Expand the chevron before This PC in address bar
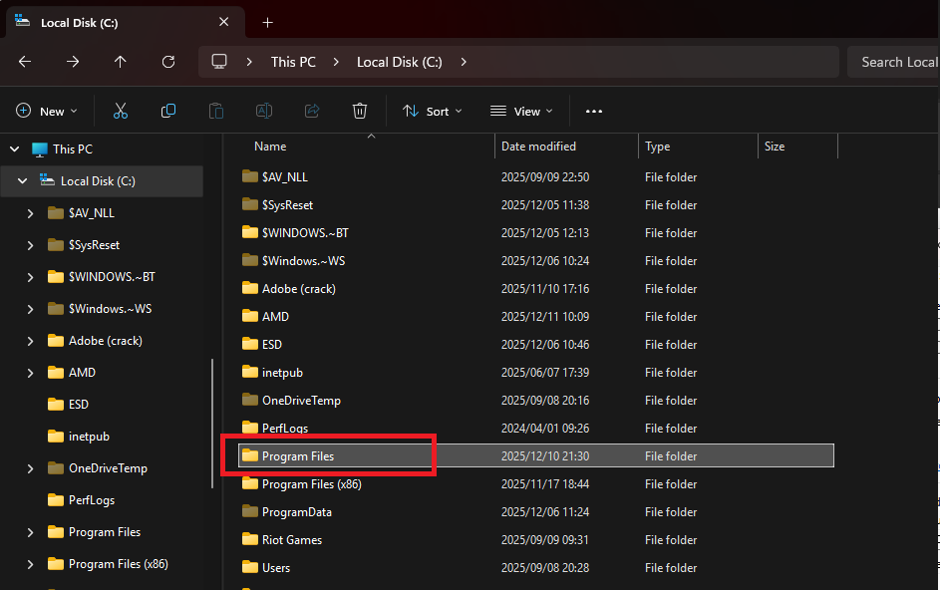Screen dimensions: 940x590 click(249, 62)
